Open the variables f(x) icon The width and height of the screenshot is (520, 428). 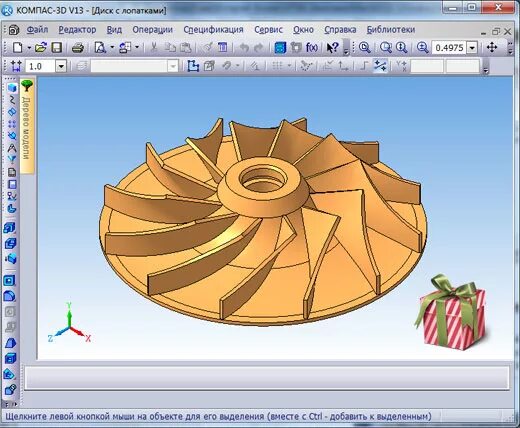coord(311,48)
